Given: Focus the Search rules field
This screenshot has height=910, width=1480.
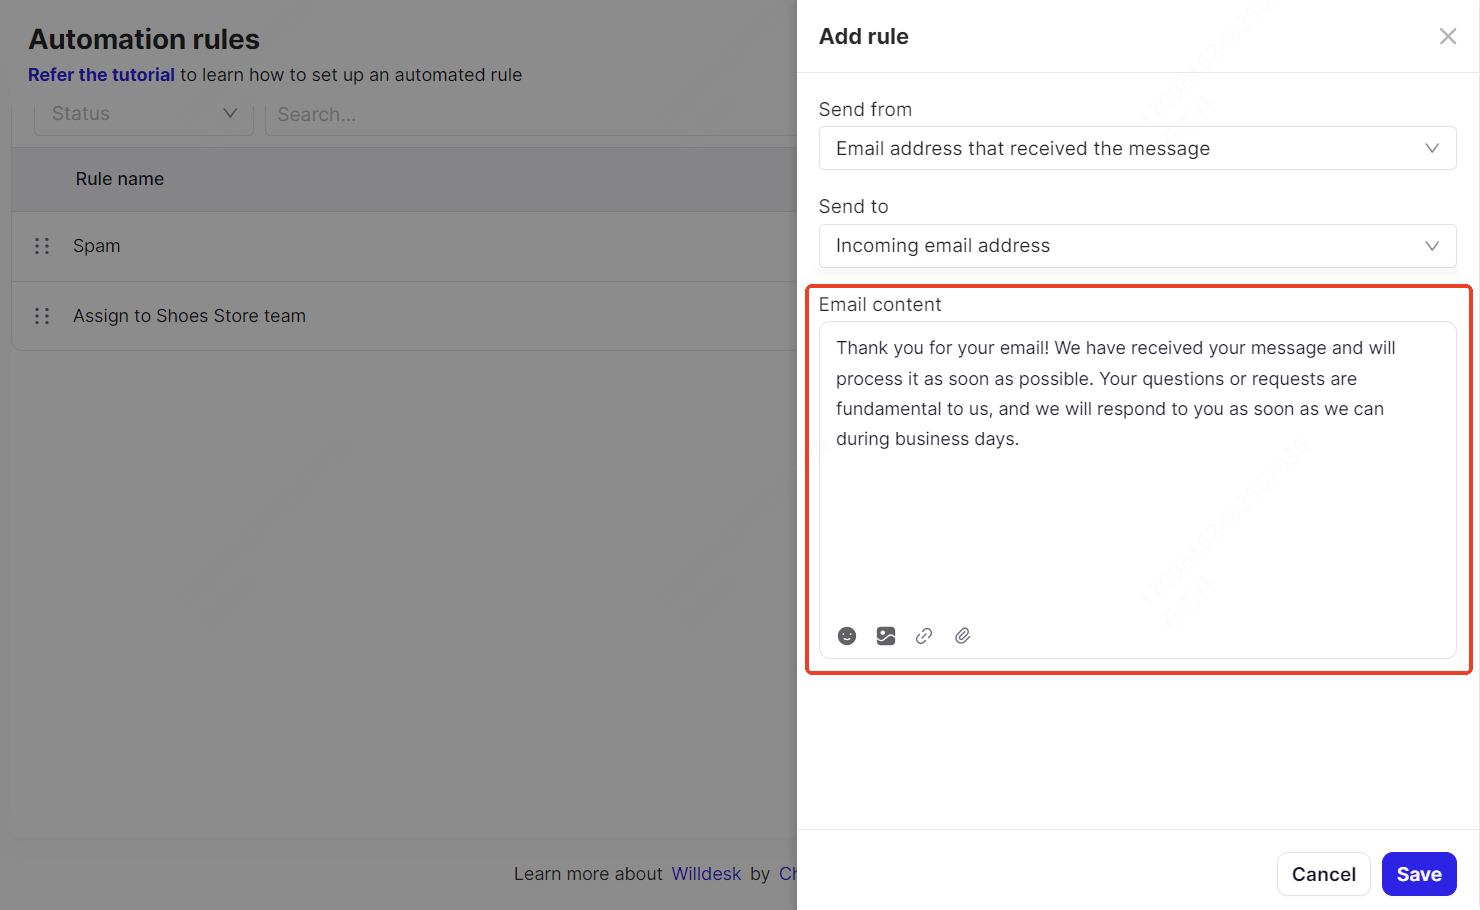Looking at the screenshot, I should 530,114.
